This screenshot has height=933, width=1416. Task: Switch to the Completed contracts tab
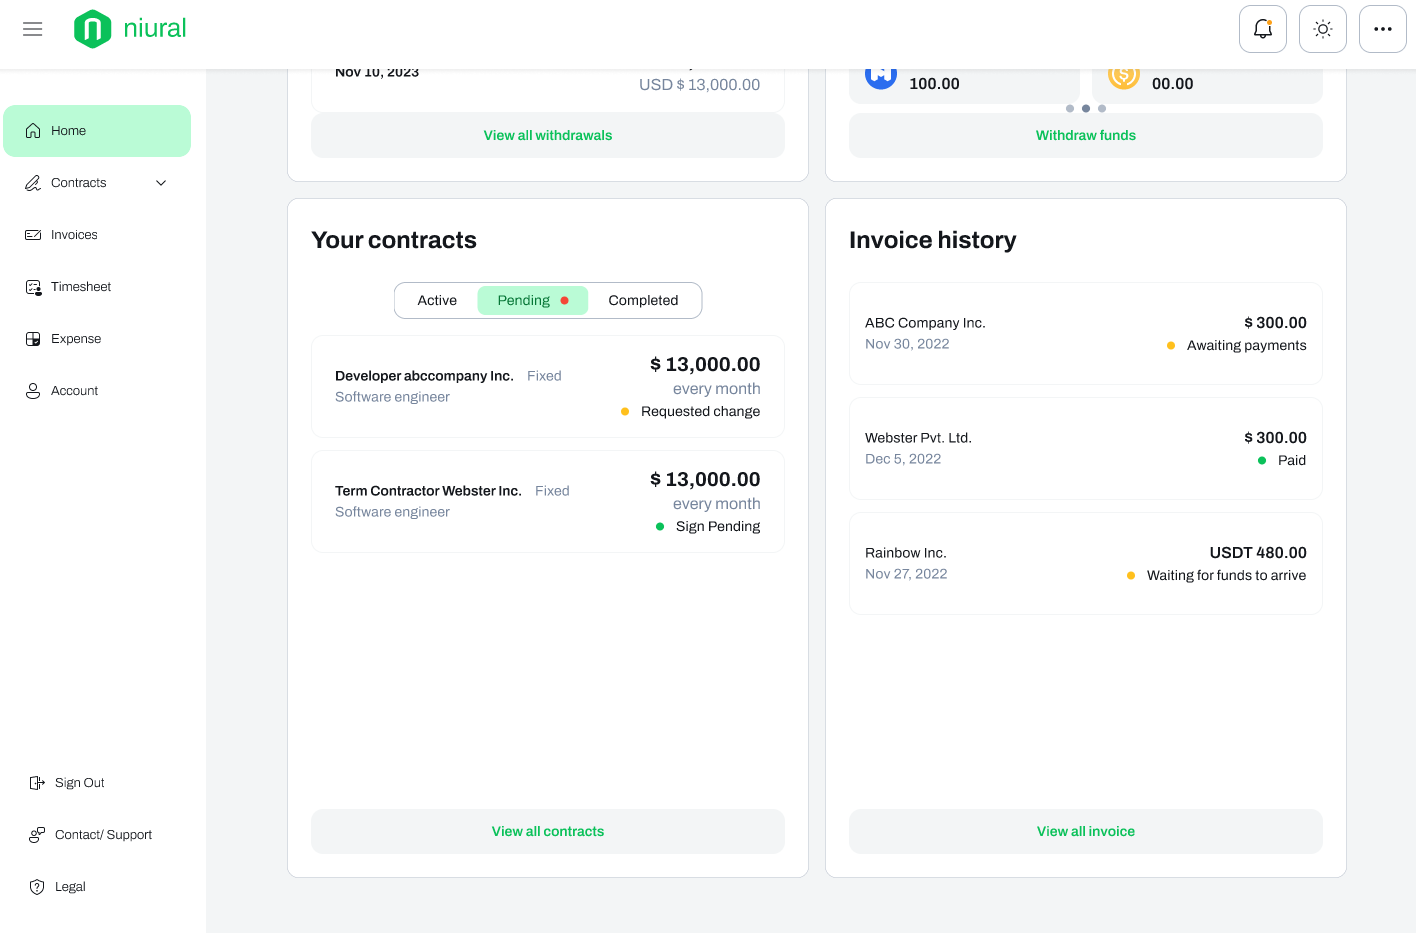click(x=643, y=300)
